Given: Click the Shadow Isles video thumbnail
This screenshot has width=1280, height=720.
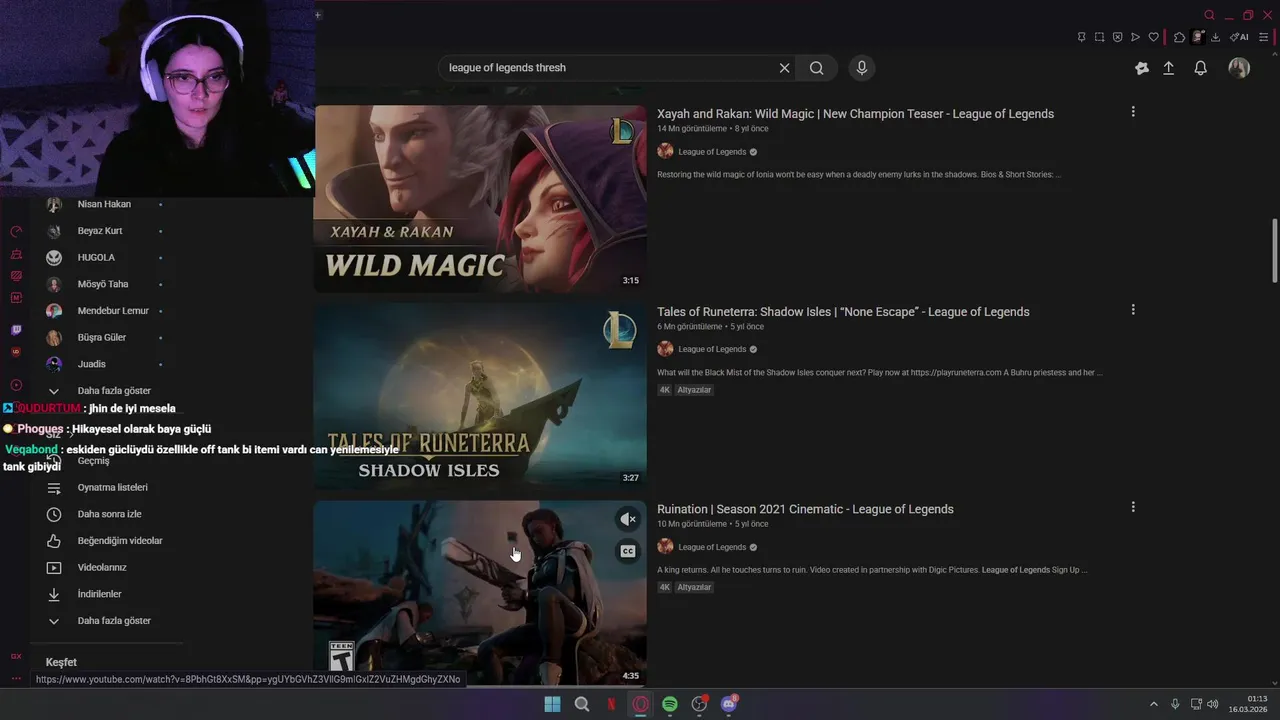Looking at the screenshot, I should coord(480,396).
